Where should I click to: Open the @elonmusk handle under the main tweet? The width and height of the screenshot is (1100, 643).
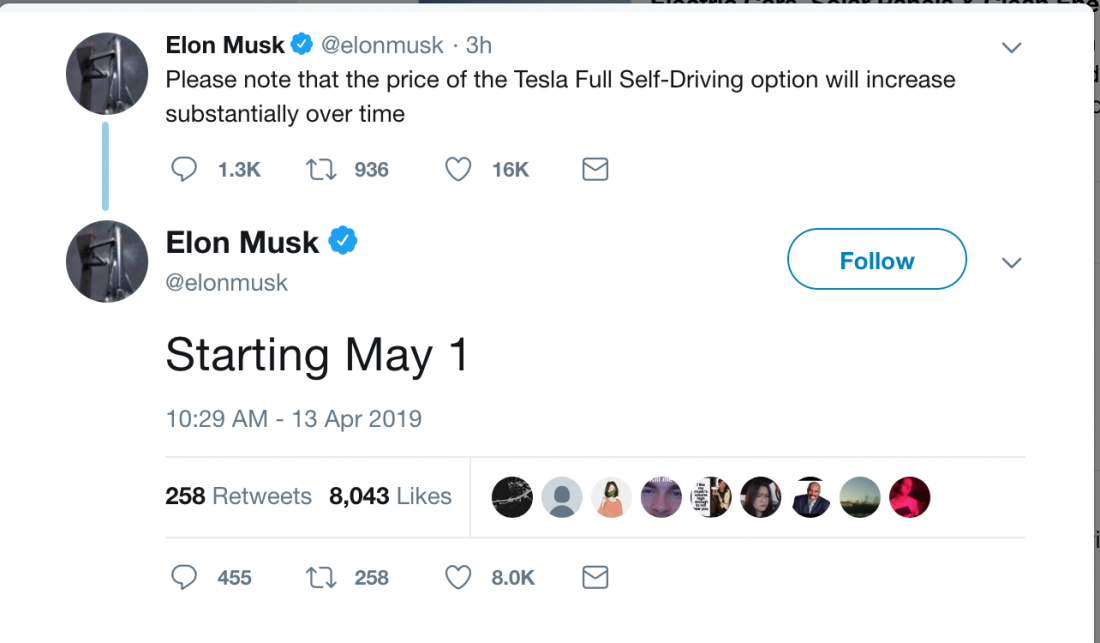(226, 283)
